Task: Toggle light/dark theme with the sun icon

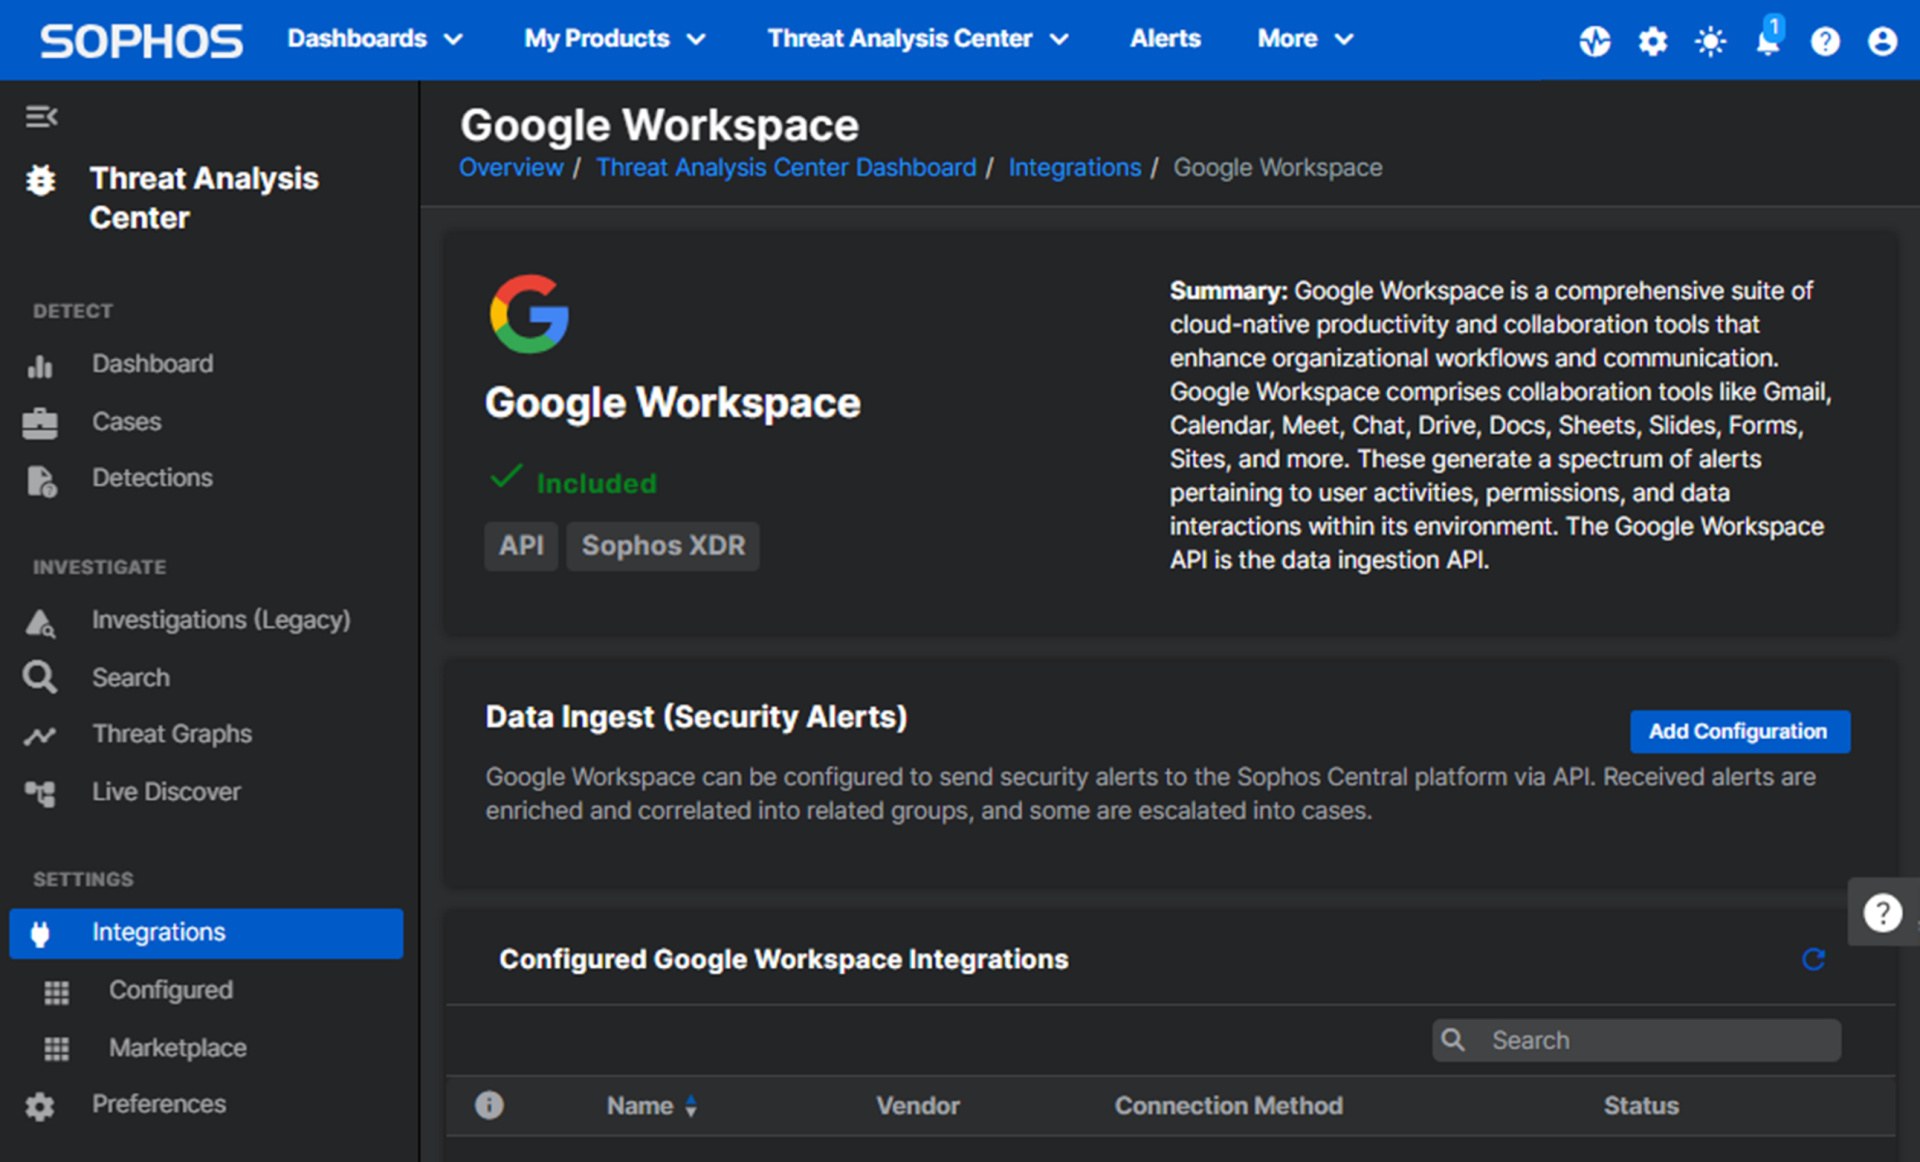Action: pyautogui.click(x=1709, y=41)
